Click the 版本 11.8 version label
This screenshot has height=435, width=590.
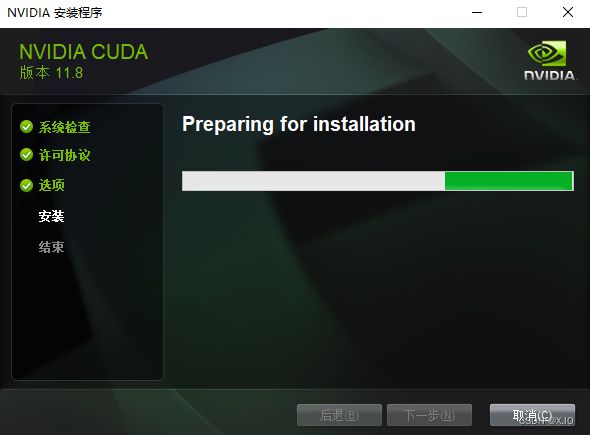[51, 73]
